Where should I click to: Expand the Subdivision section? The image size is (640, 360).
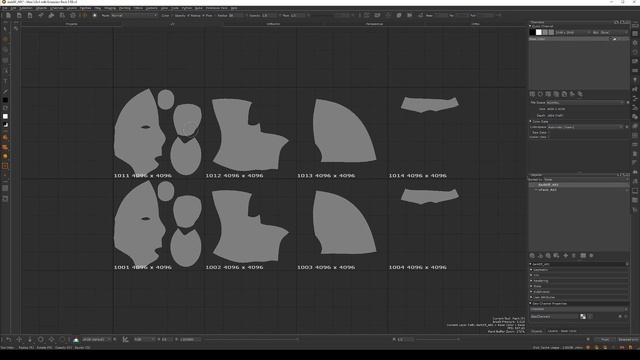tap(531, 291)
